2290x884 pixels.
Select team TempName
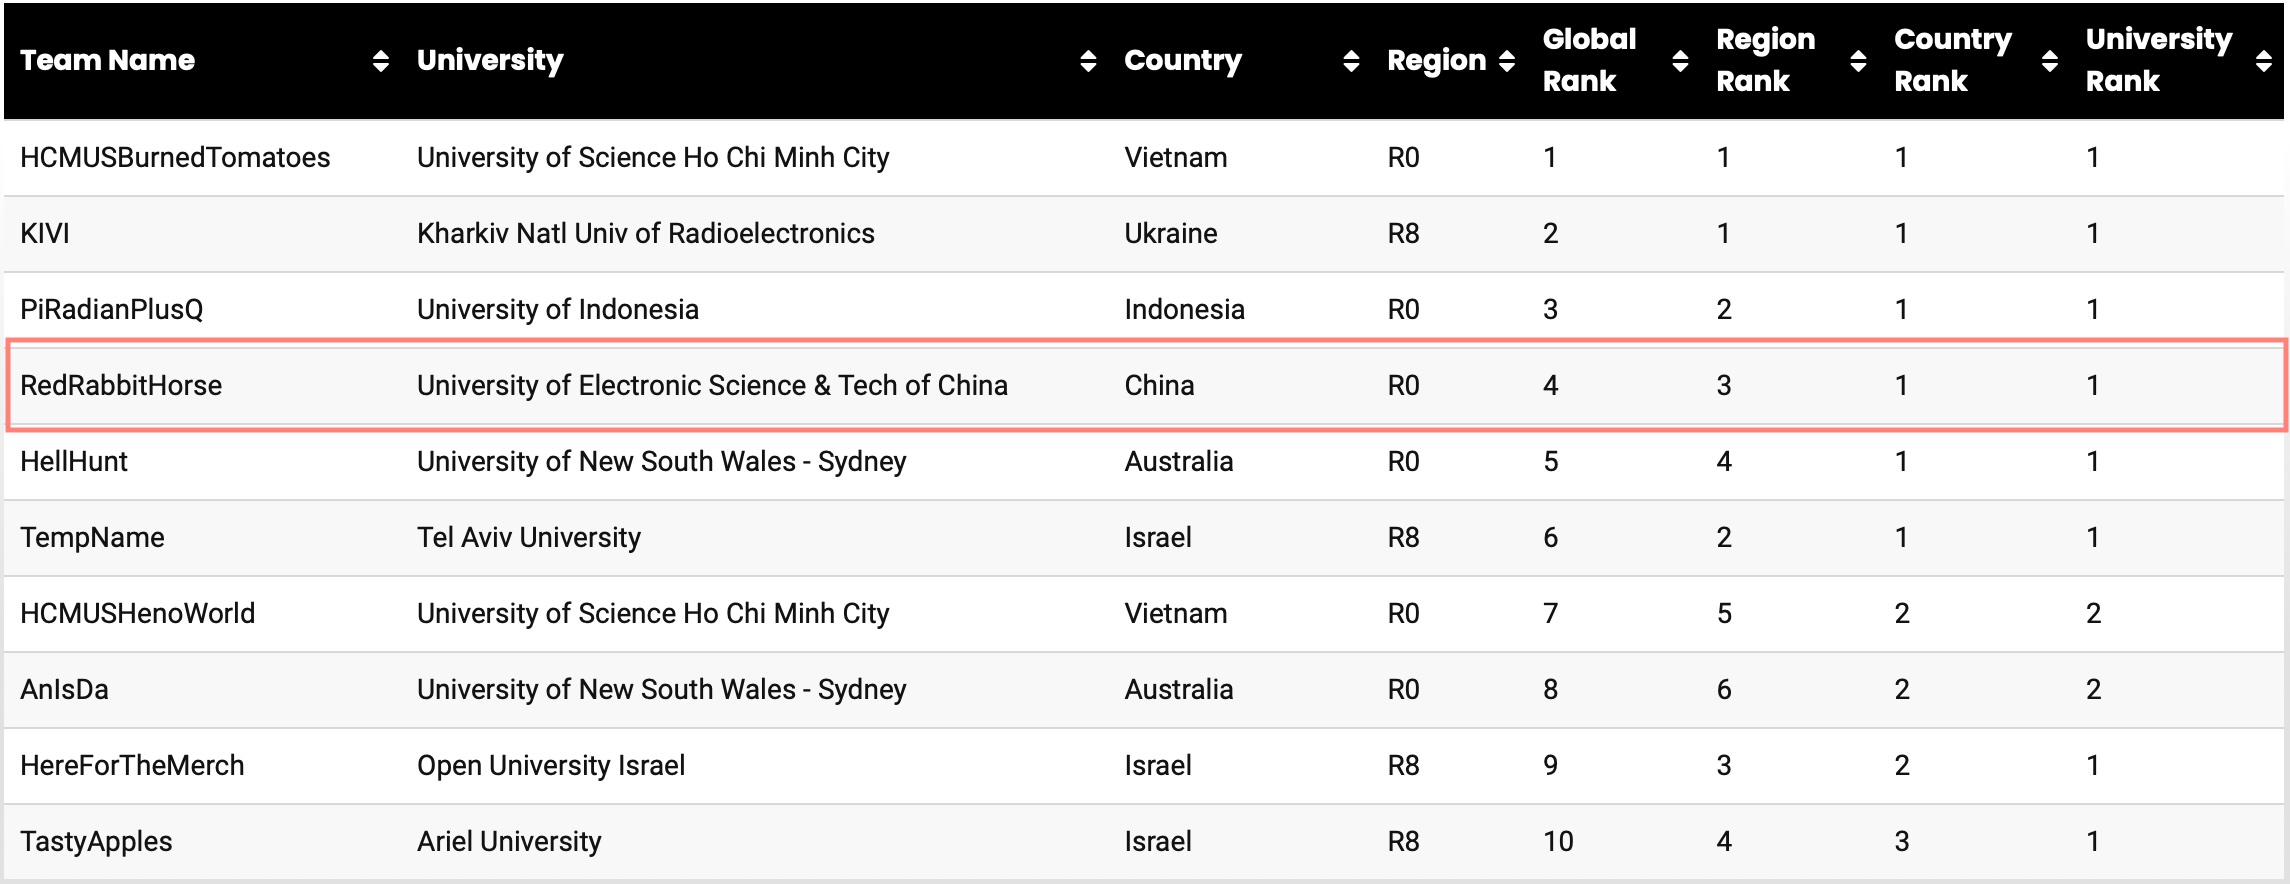pos(92,538)
